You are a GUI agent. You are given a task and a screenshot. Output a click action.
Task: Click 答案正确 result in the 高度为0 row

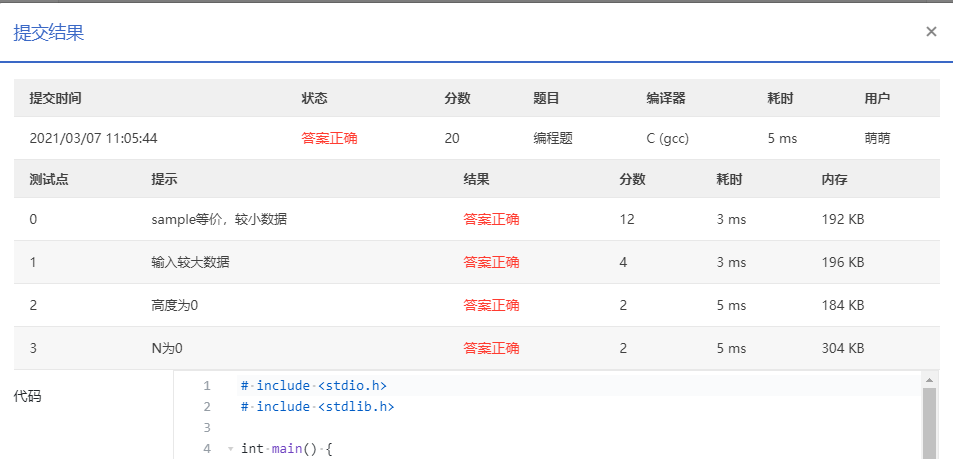click(x=492, y=305)
